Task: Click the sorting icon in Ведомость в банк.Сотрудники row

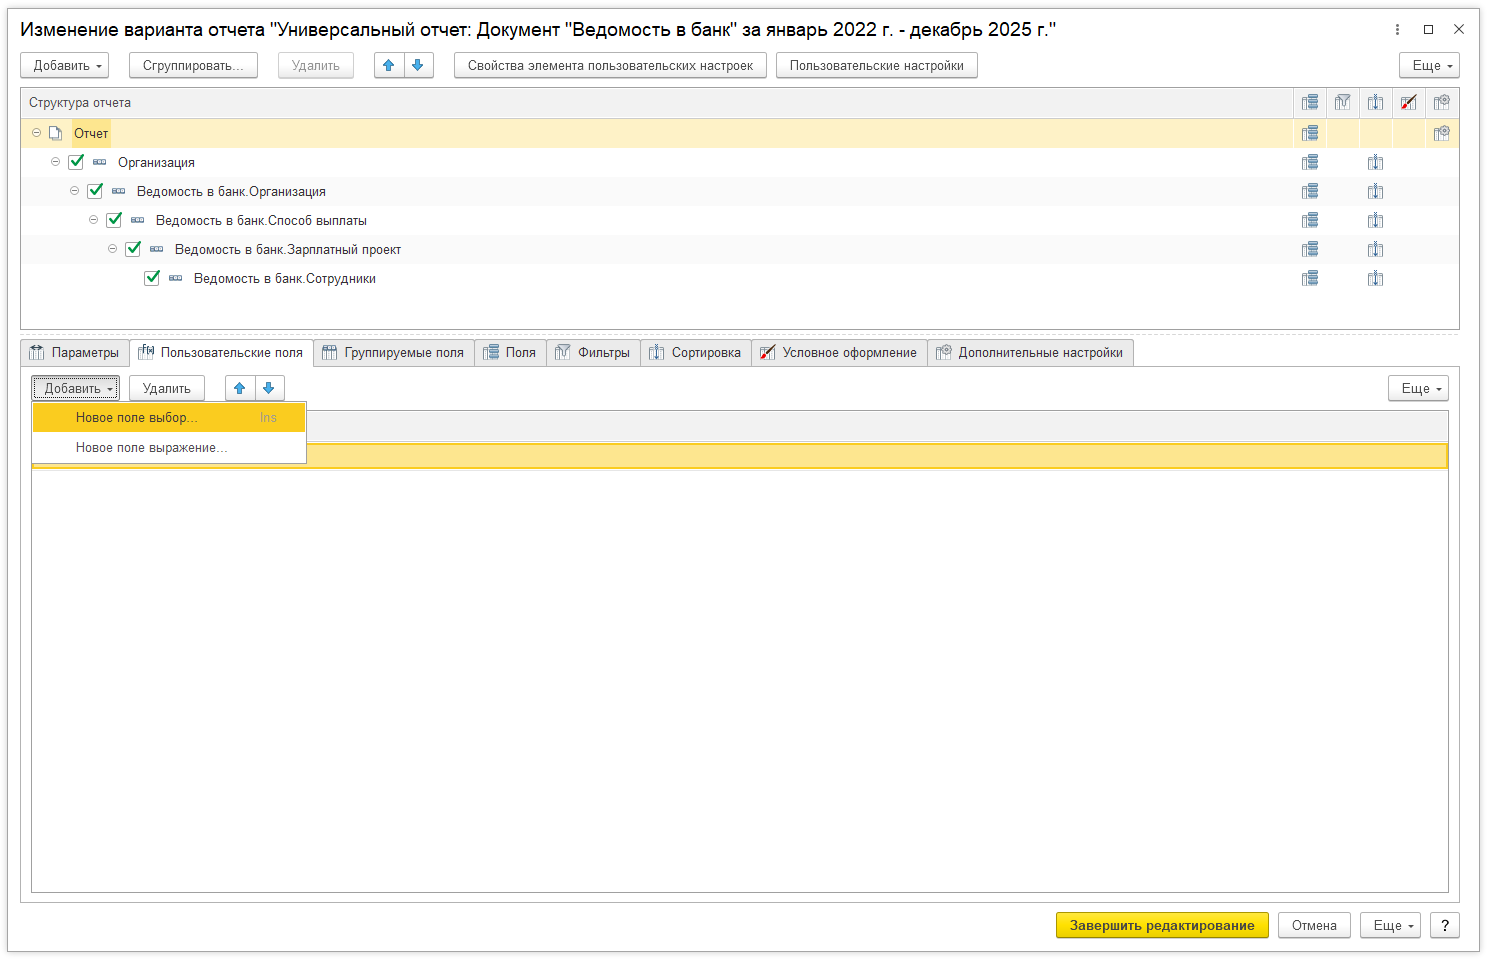Action: 1375,278
